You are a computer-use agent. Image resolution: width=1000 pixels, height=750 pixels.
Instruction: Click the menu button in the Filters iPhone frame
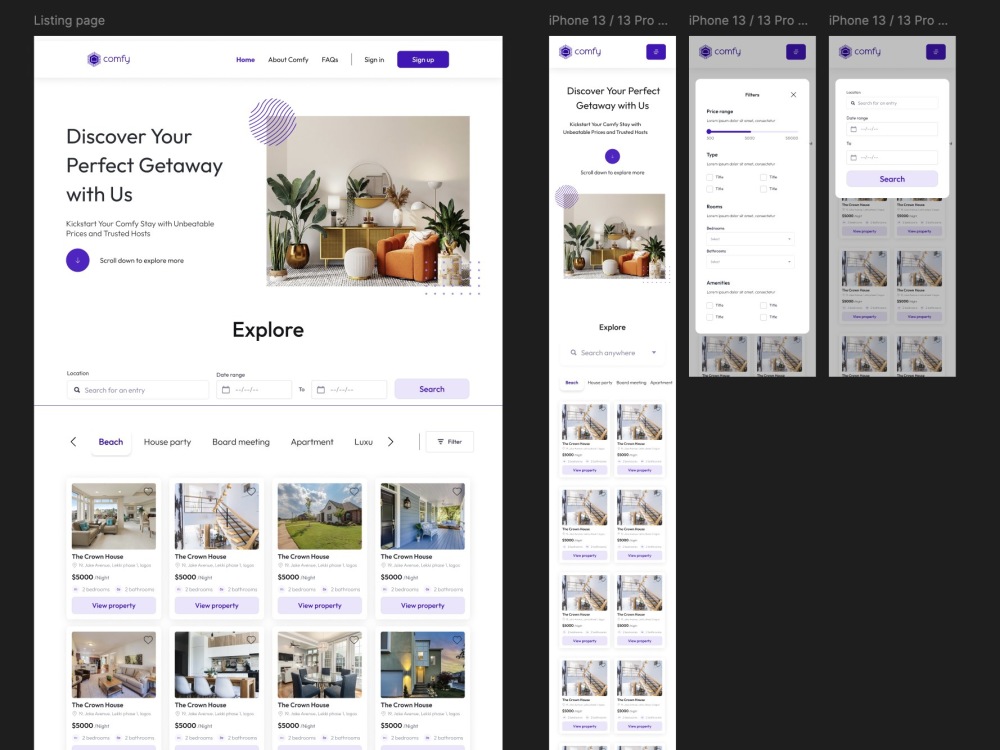click(795, 52)
